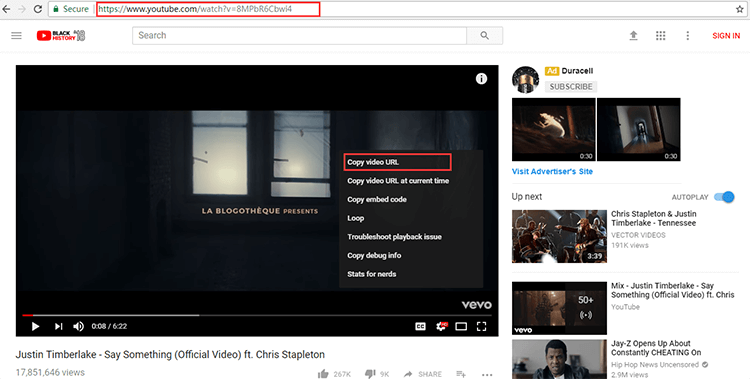This screenshot has width=750, height=379.
Task: Open the YouTube apps grid icon
Action: (x=661, y=35)
